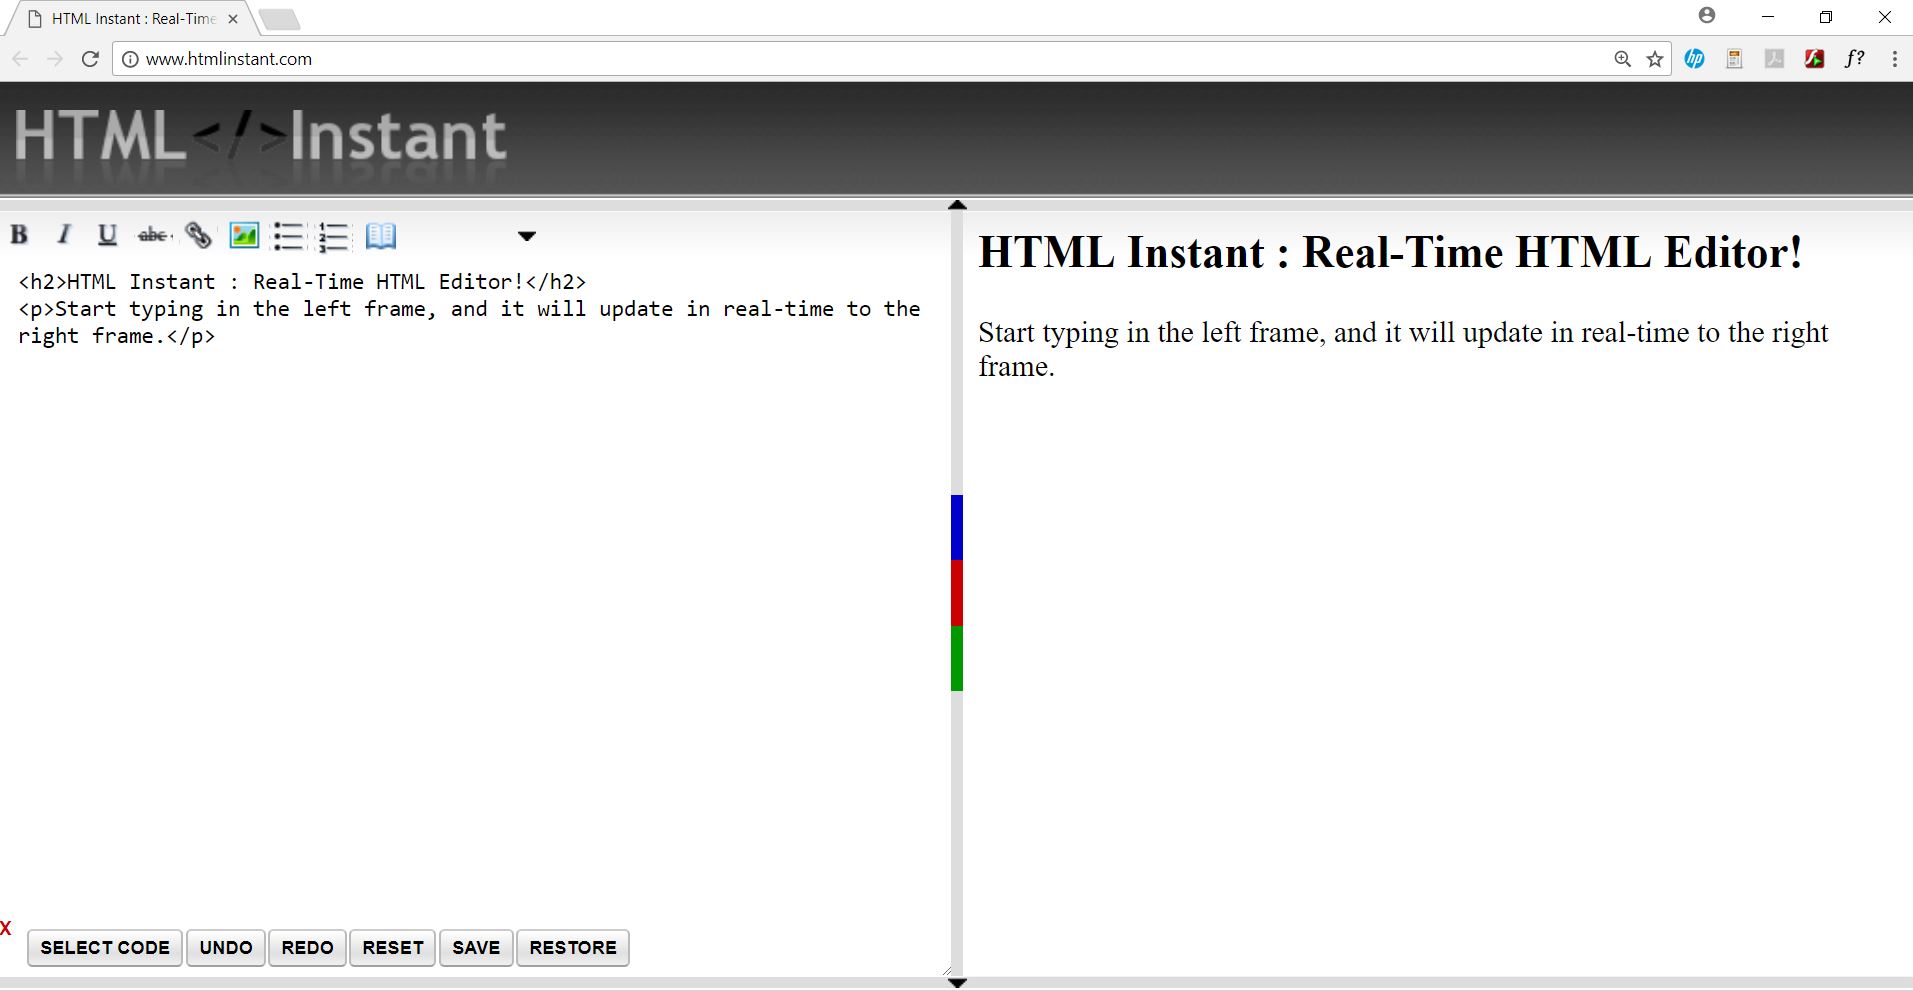Toggle italic formatting in the editor toolbar

coord(64,235)
